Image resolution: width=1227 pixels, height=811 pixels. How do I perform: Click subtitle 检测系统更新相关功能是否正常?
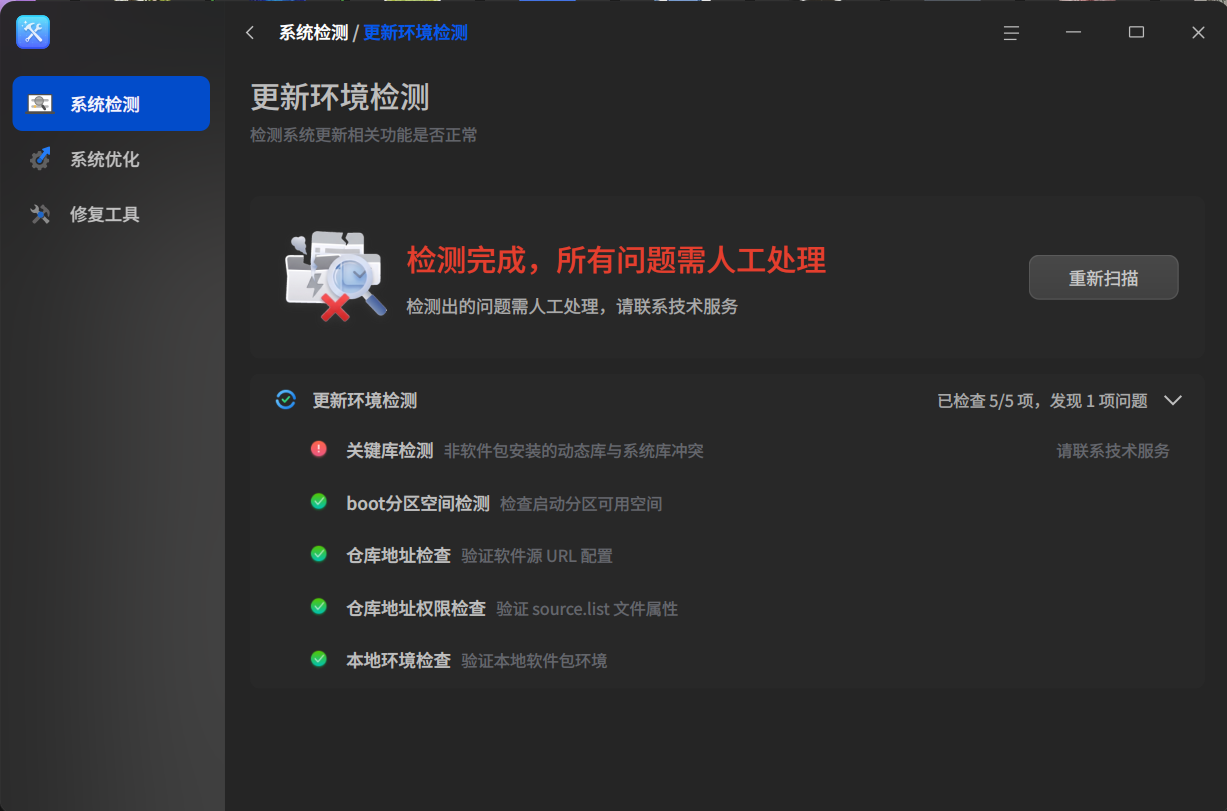(x=364, y=135)
